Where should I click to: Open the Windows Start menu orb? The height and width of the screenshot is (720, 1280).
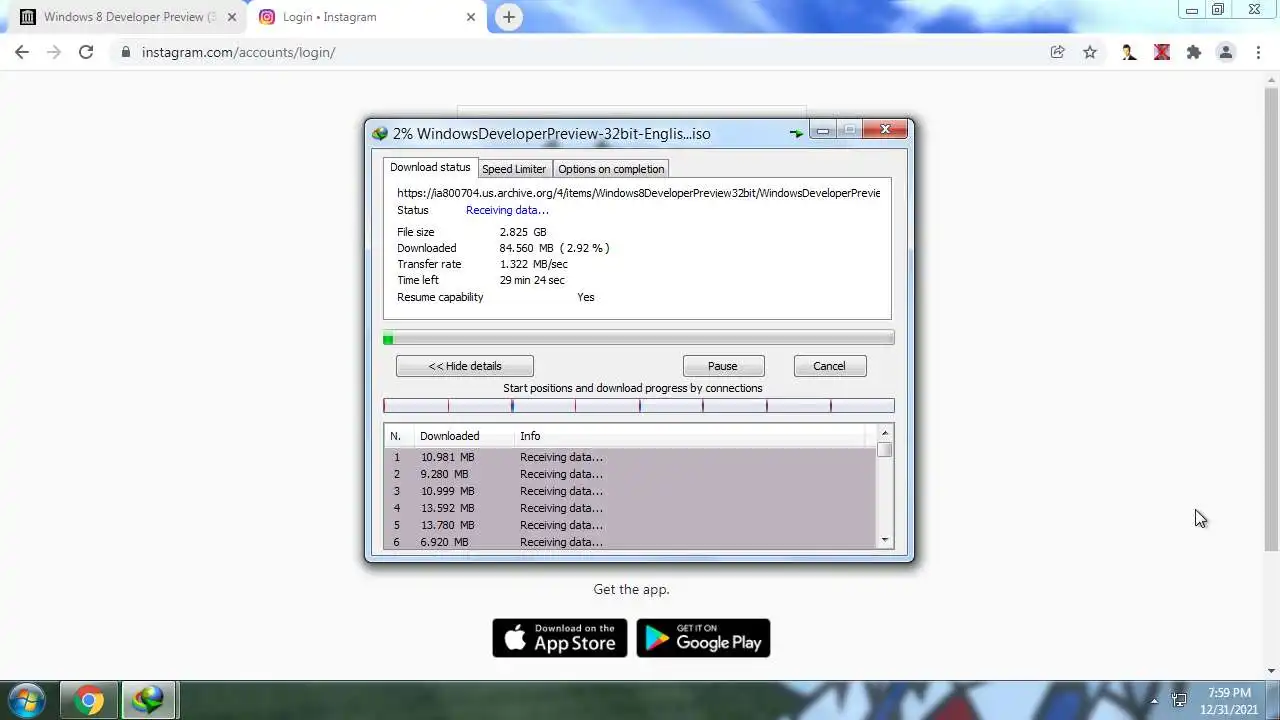coord(27,700)
